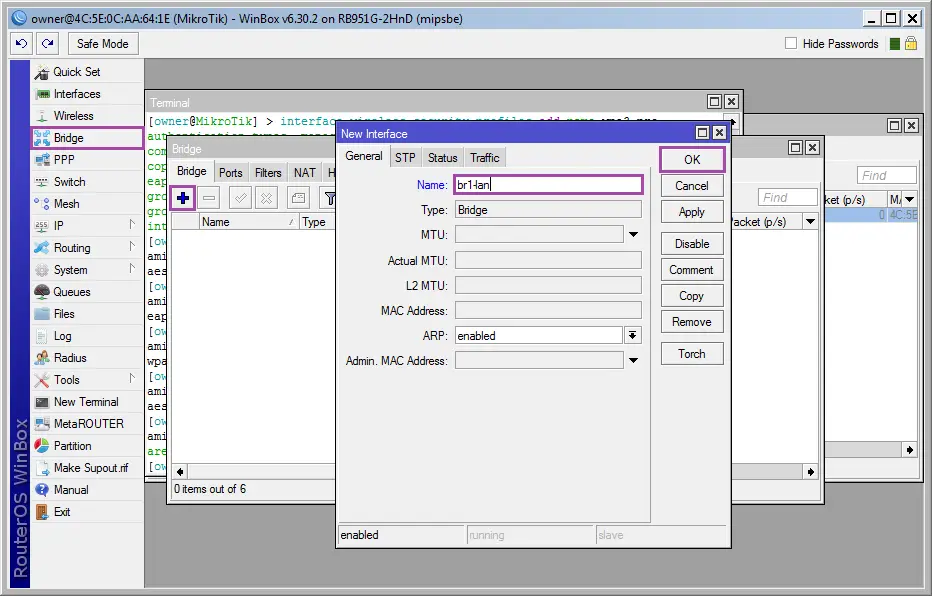Click the blue plus add button in Bridge window
932x596 pixels.
(183, 198)
